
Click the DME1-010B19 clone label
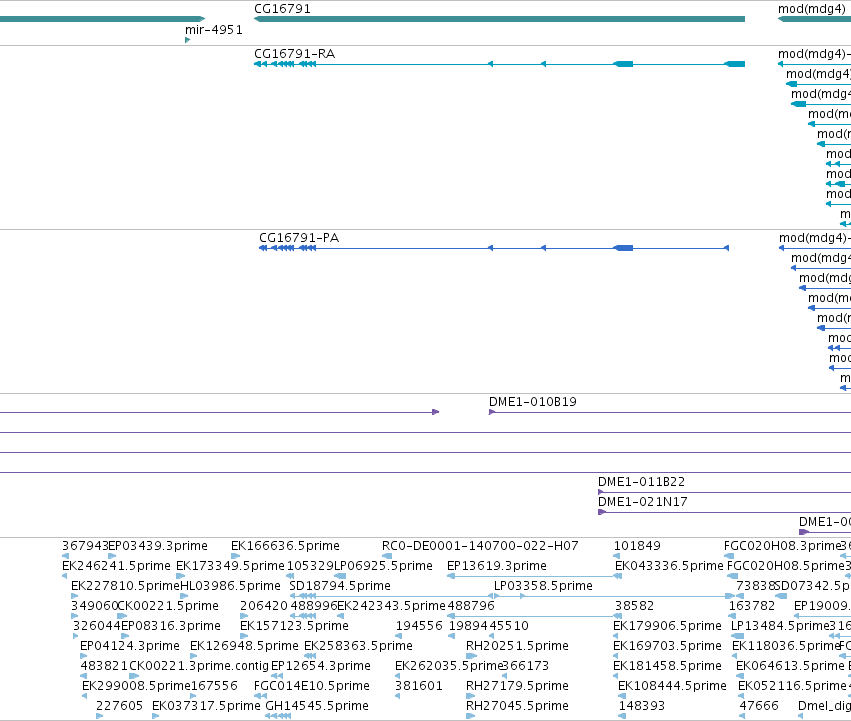532,402
